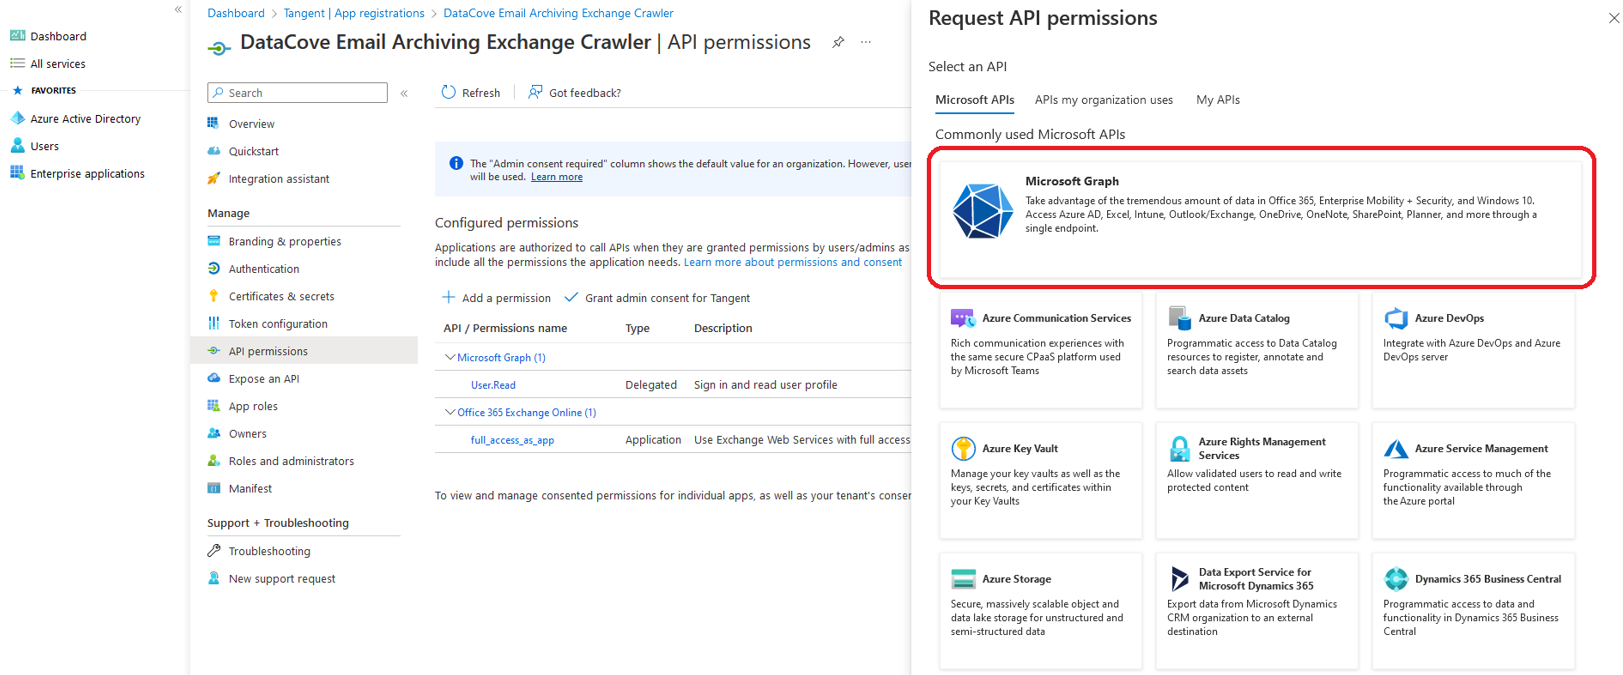The height and width of the screenshot is (675, 1623).
Task: Click the All services list icon
Action: coord(17,64)
